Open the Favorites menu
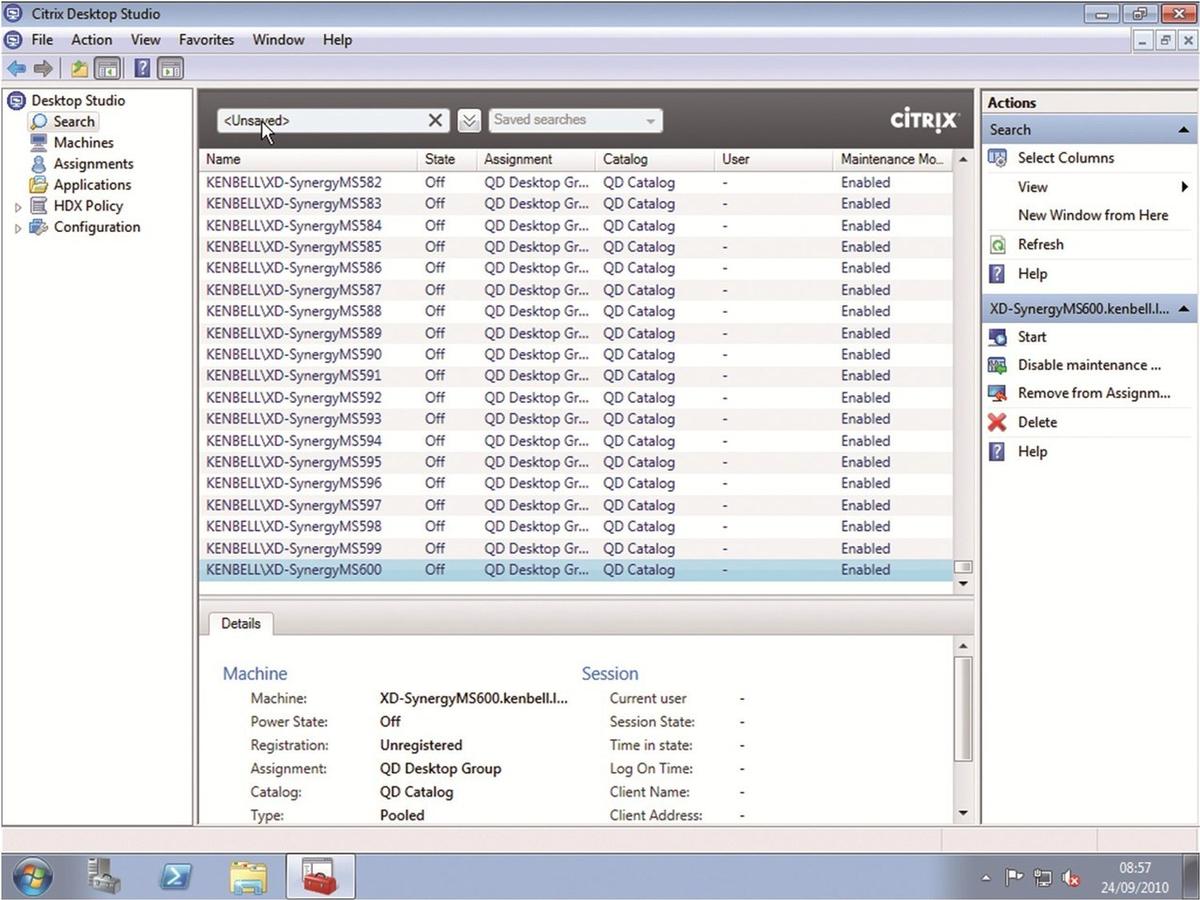 click(x=206, y=40)
